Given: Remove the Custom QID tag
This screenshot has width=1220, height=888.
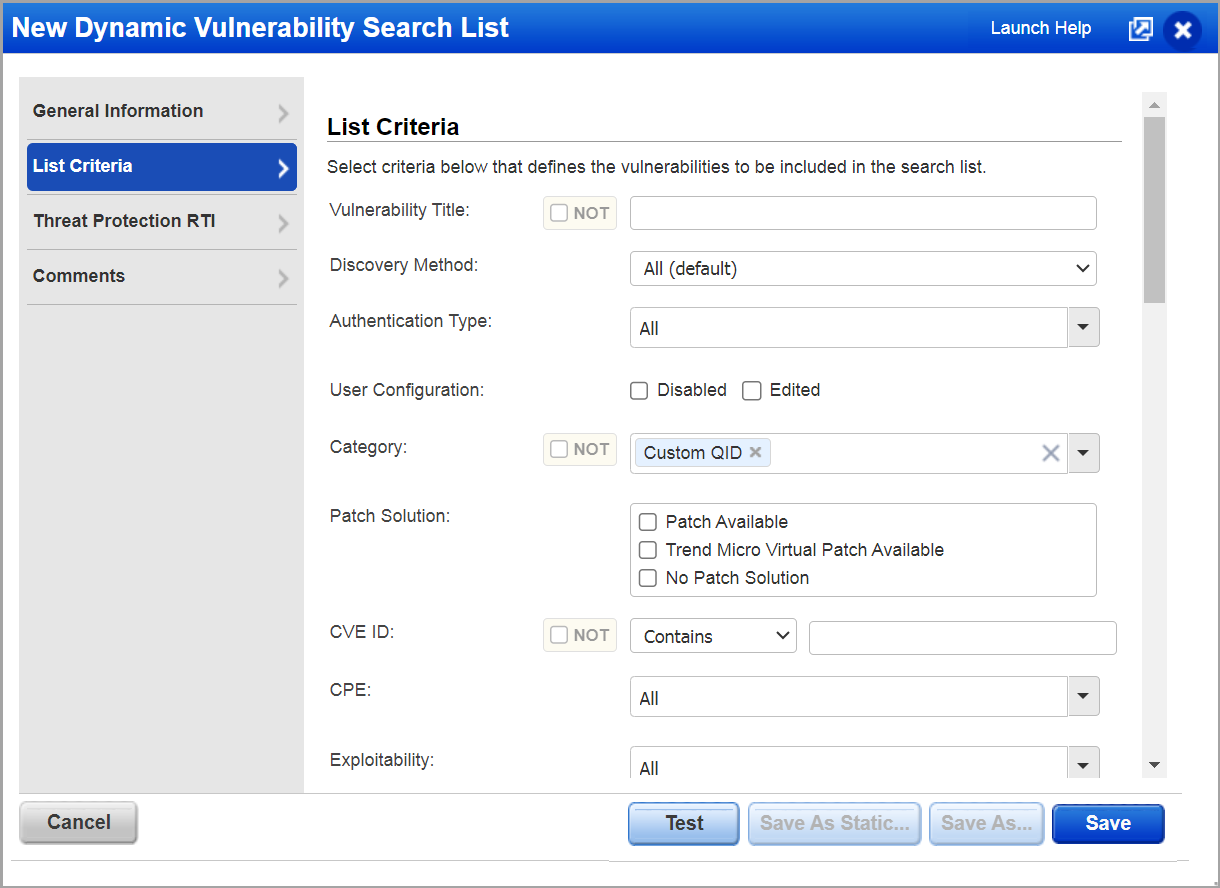Looking at the screenshot, I should (x=756, y=452).
